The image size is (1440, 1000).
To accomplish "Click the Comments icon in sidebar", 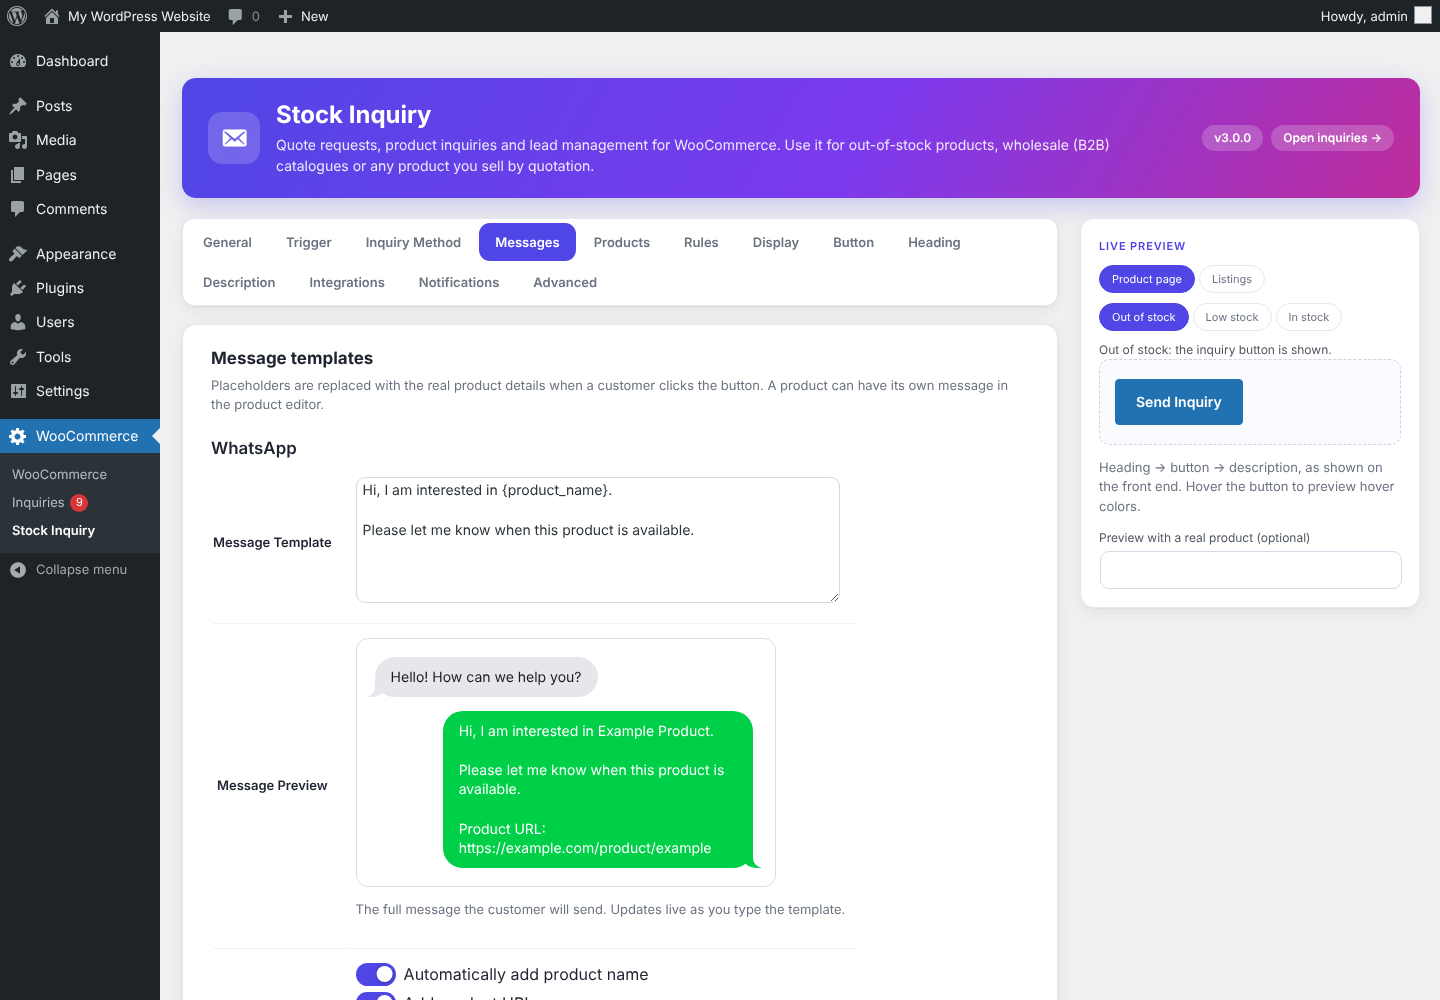I will click(18, 209).
